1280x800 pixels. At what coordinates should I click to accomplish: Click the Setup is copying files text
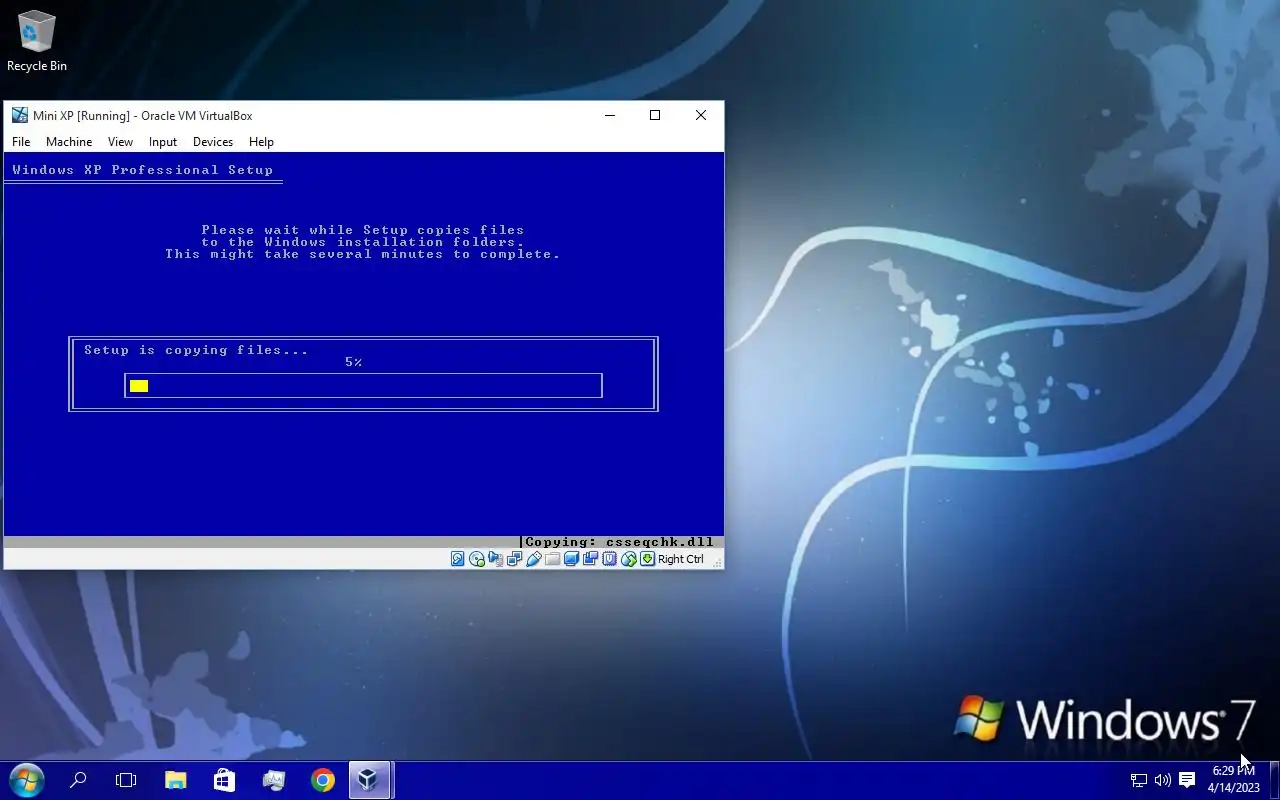[196, 350]
